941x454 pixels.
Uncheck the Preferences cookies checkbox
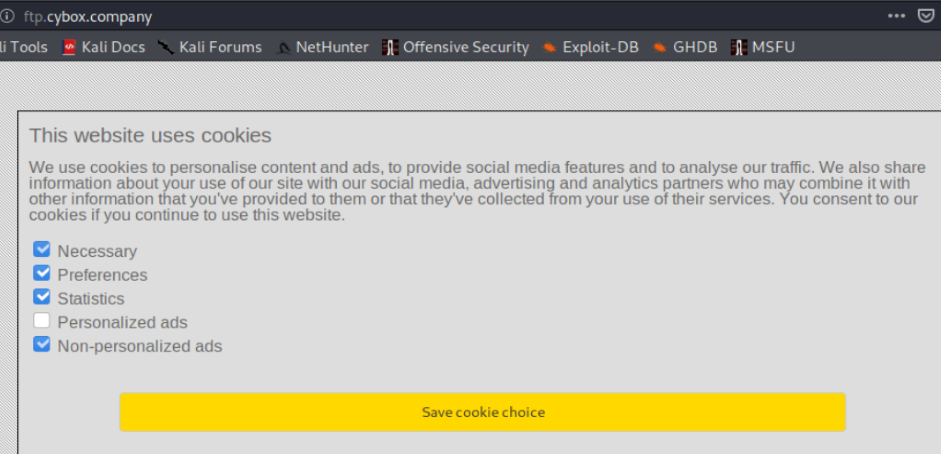tap(41, 273)
